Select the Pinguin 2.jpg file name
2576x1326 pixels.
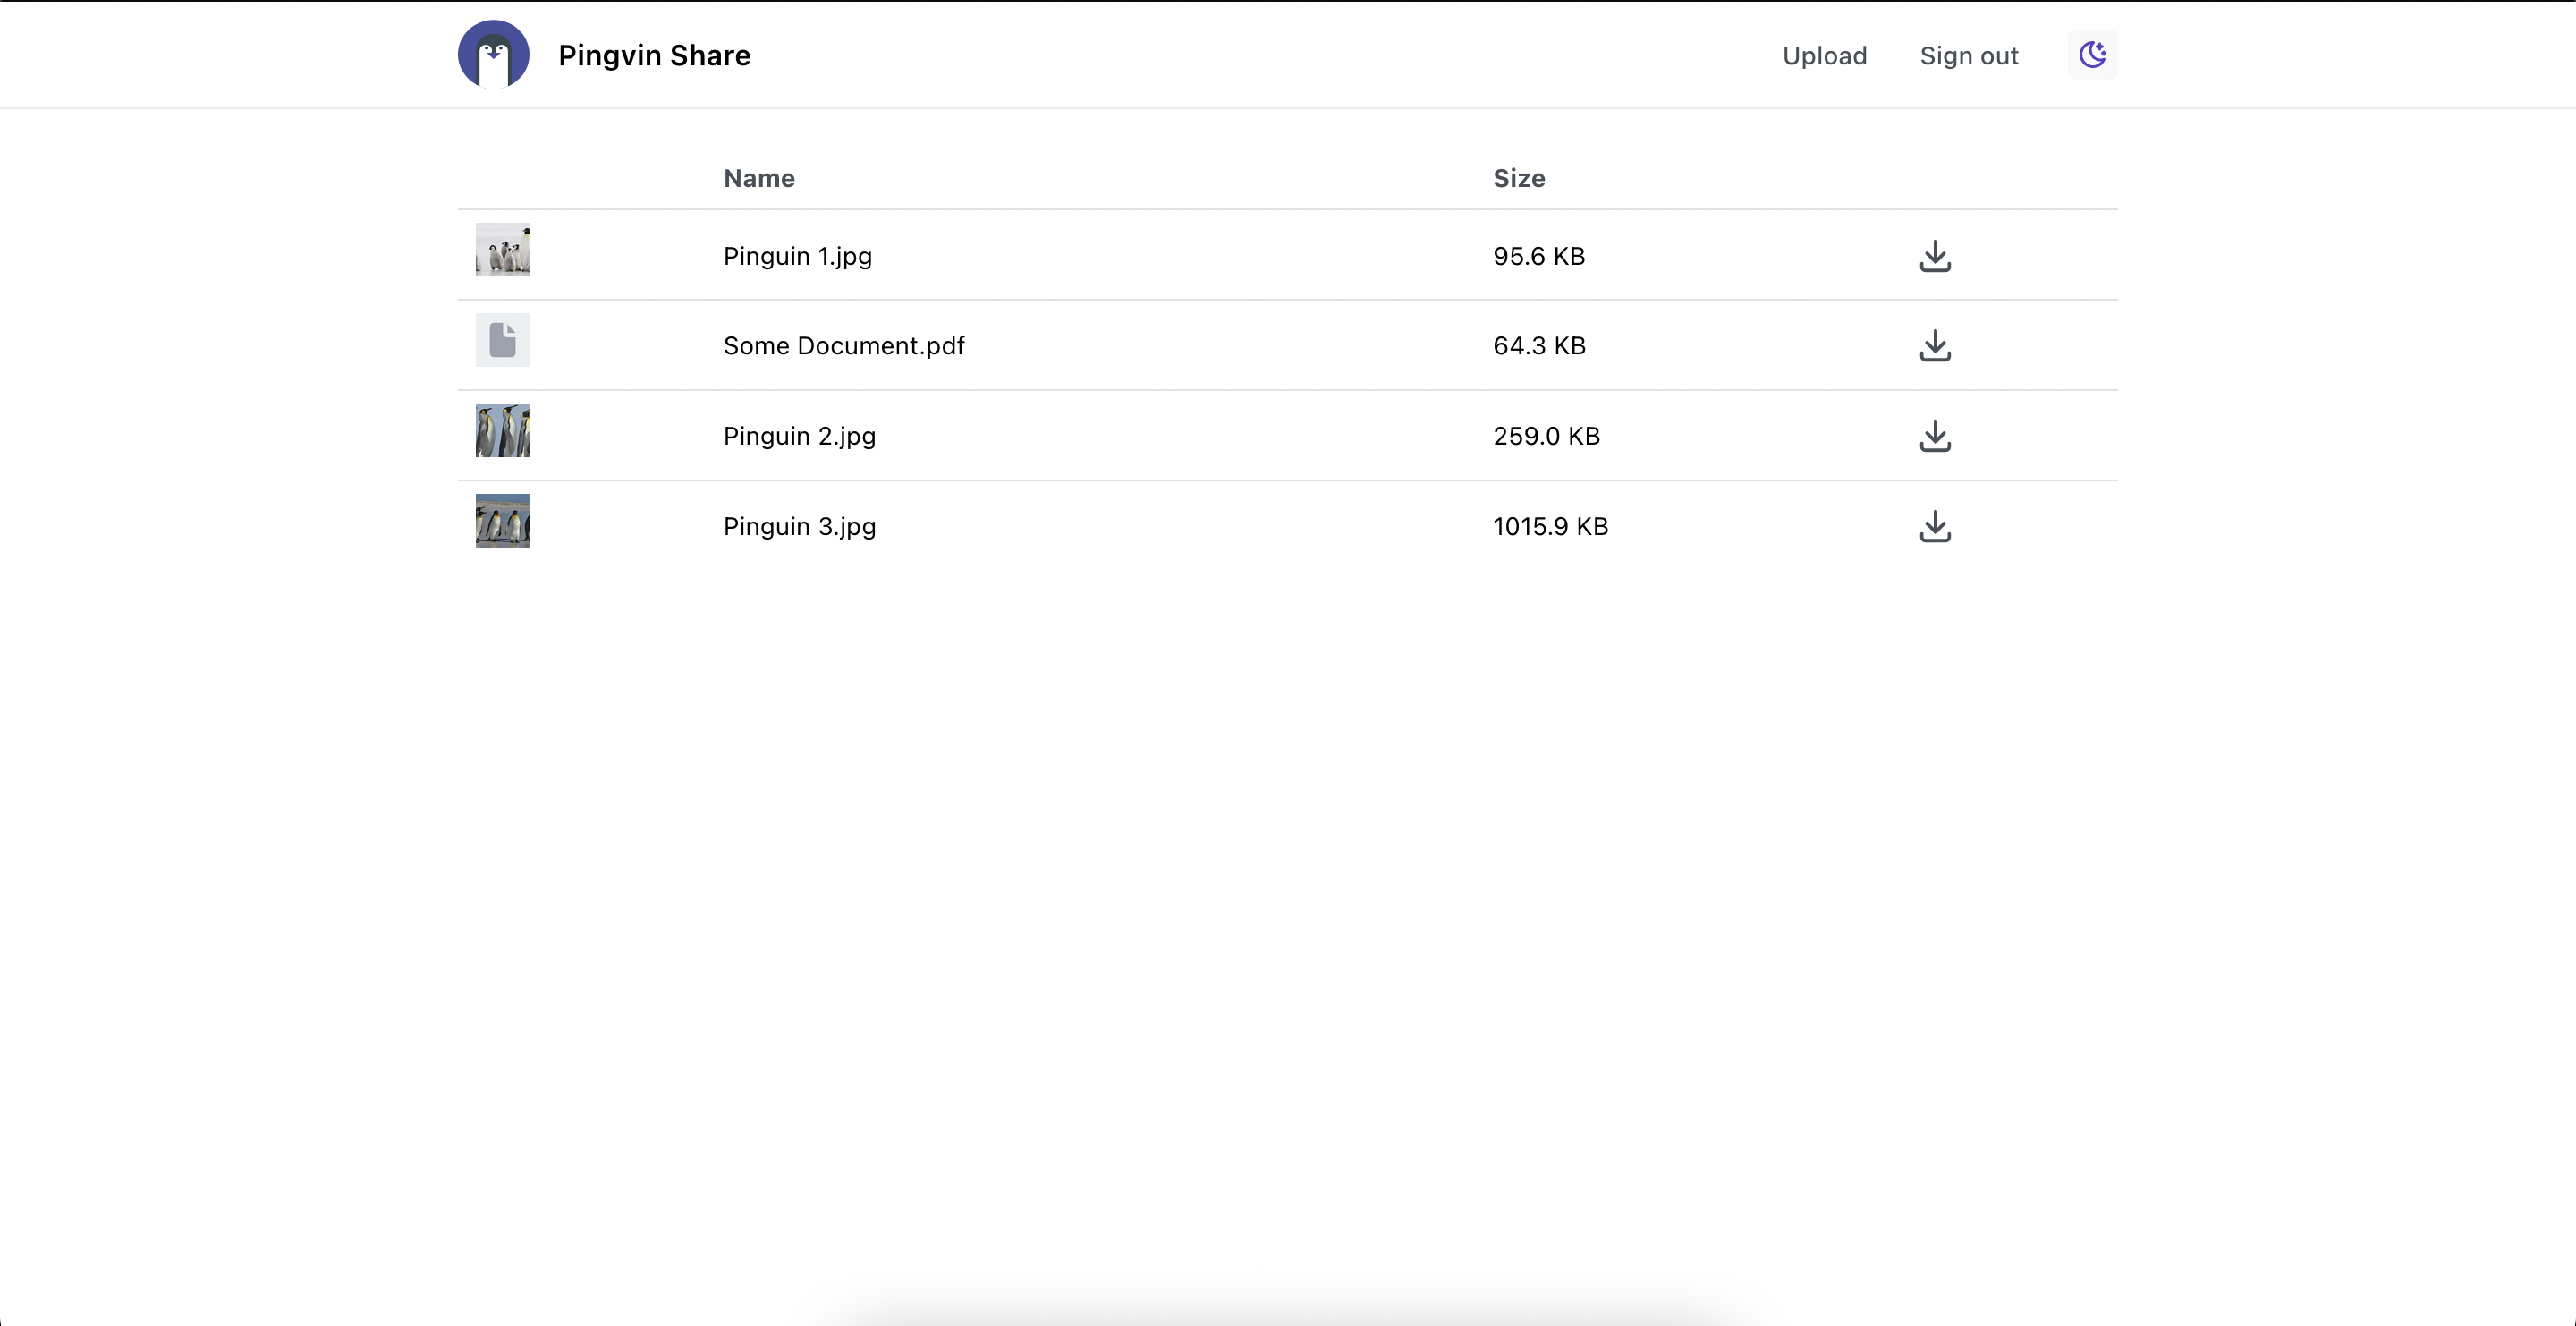tap(799, 436)
